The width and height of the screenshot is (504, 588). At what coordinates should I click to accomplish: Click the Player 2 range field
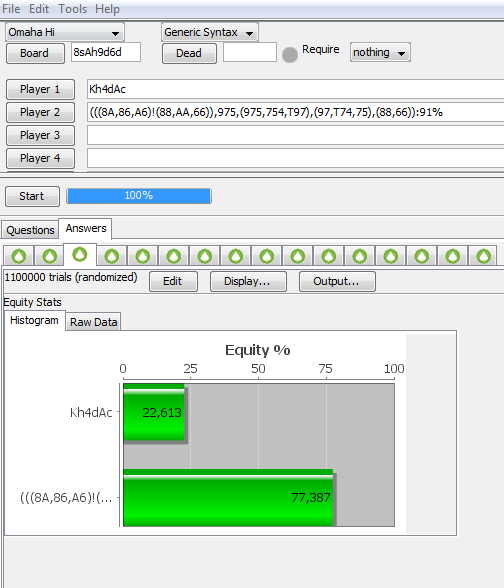296,112
